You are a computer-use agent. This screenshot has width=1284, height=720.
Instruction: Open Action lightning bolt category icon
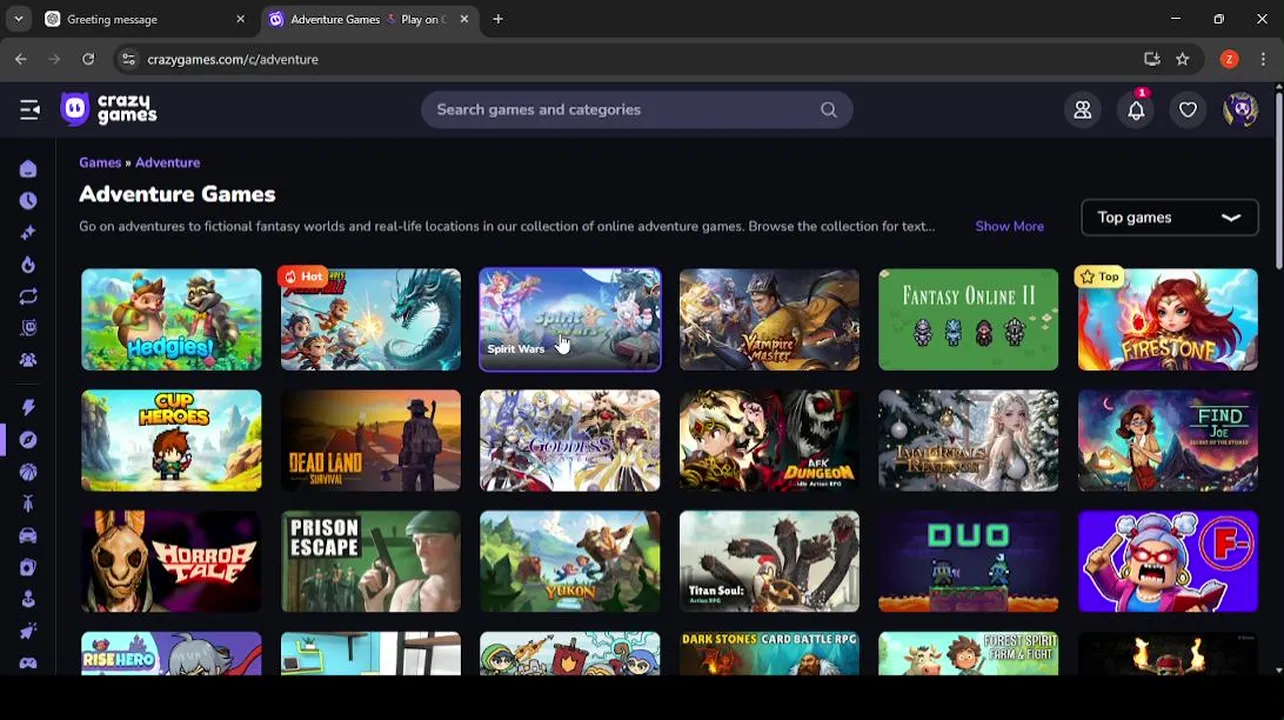pos(28,407)
